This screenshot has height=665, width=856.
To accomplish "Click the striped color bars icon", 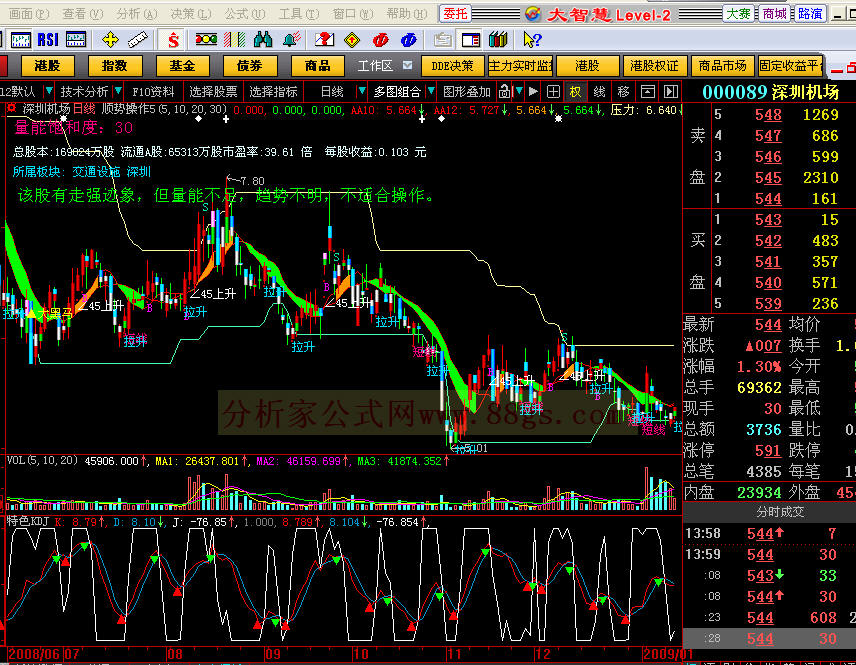I will [x=234, y=39].
